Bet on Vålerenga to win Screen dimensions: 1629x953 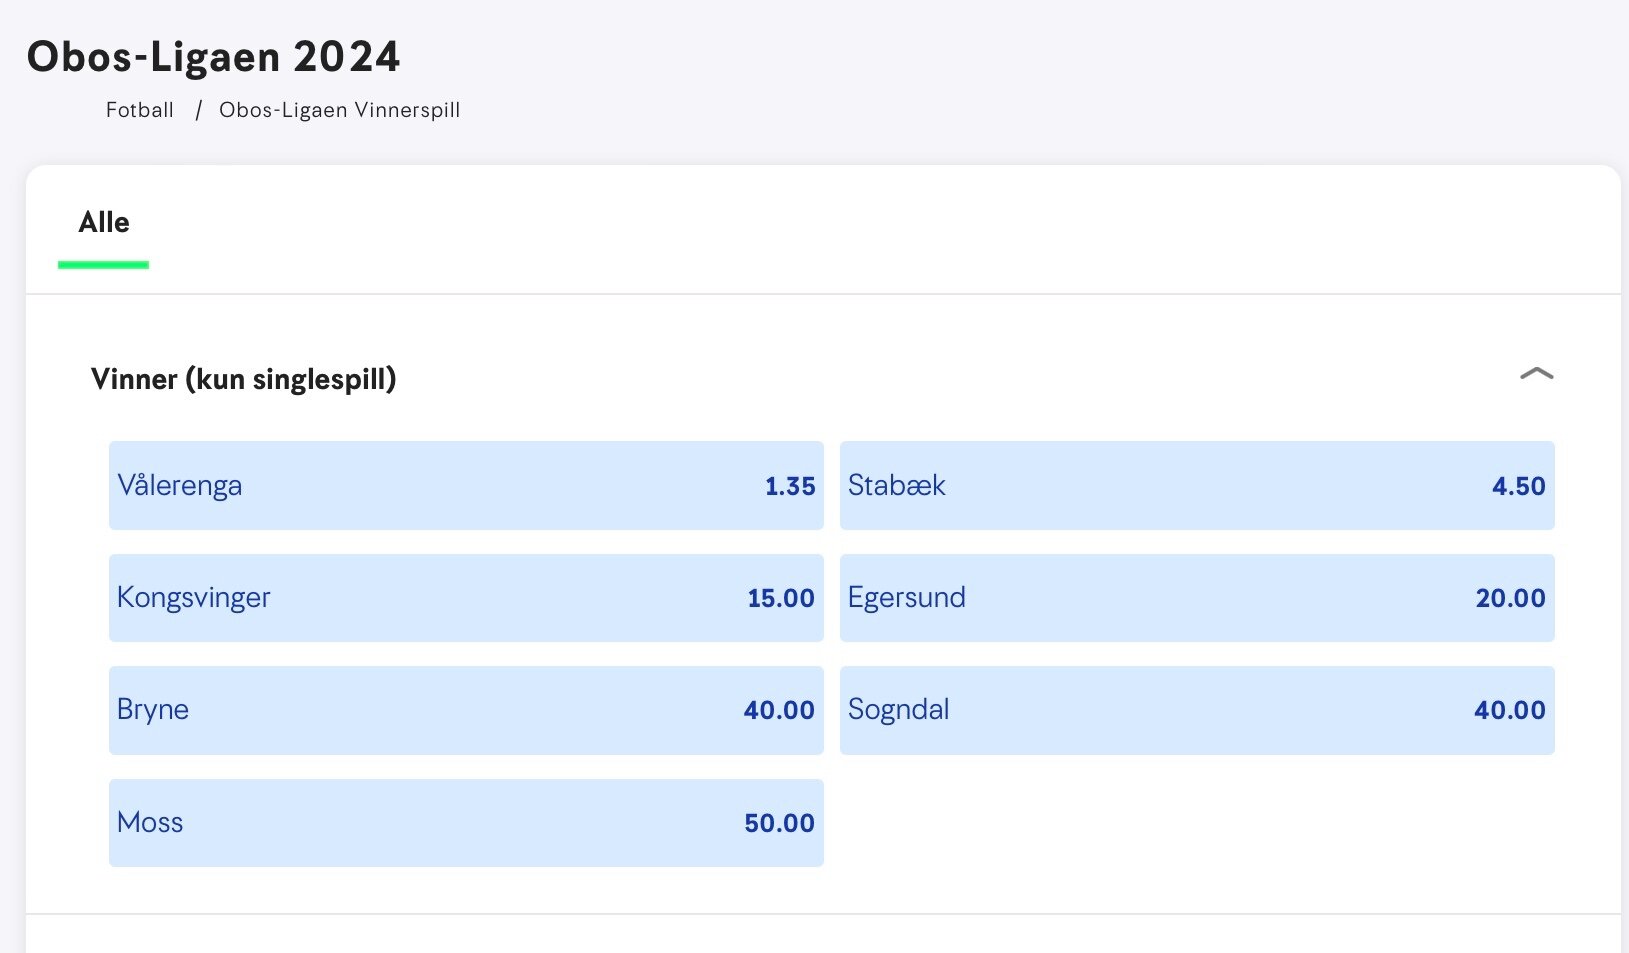(466, 485)
